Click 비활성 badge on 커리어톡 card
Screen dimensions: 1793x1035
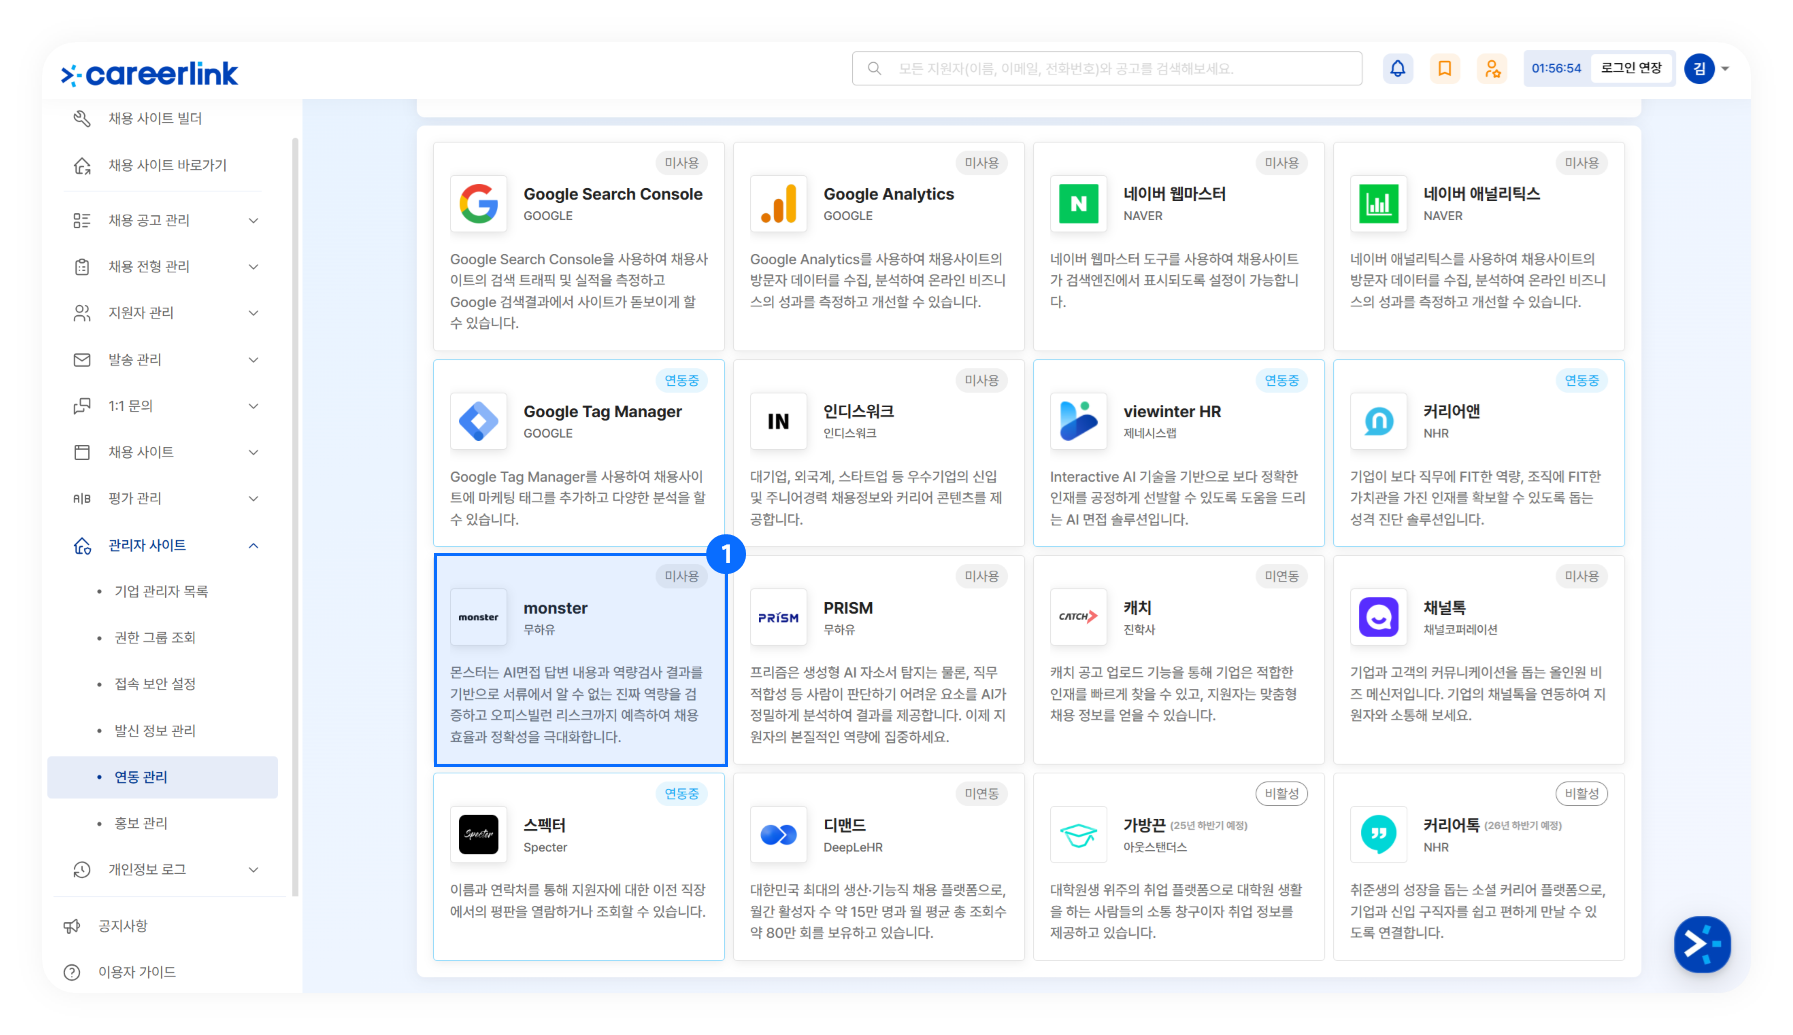coord(1582,793)
